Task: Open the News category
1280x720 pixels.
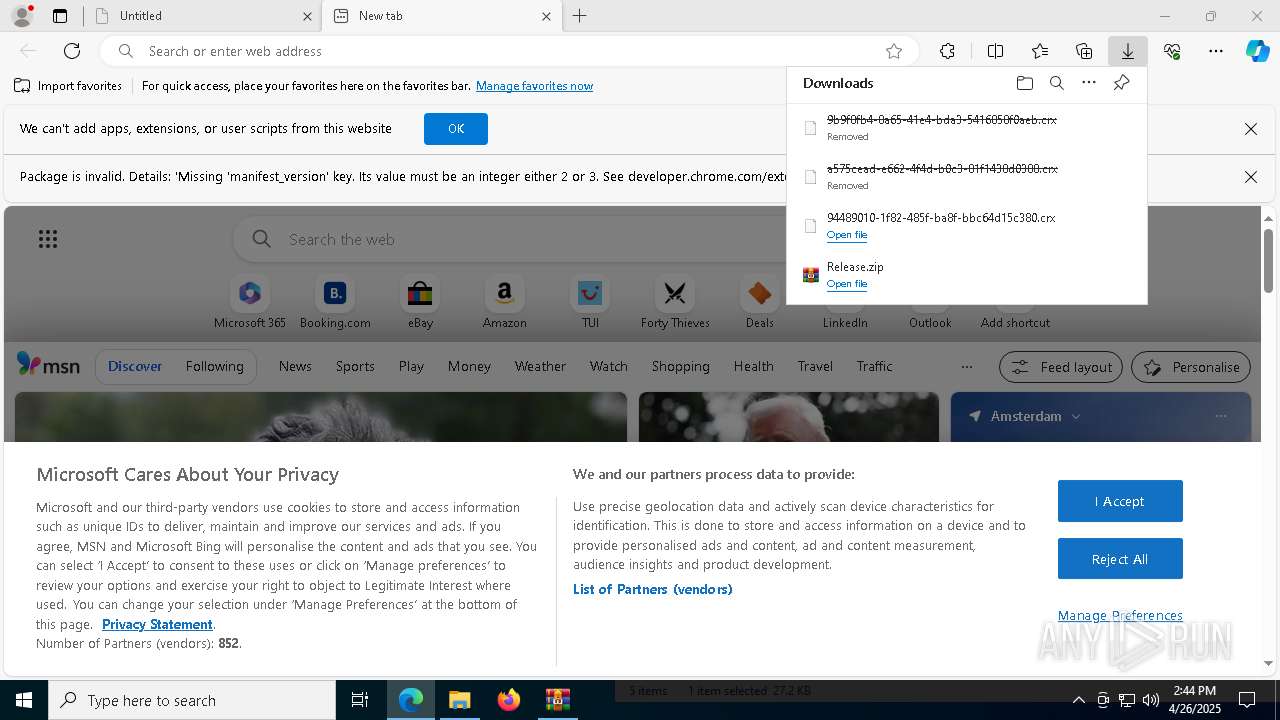Action: click(x=295, y=366)
